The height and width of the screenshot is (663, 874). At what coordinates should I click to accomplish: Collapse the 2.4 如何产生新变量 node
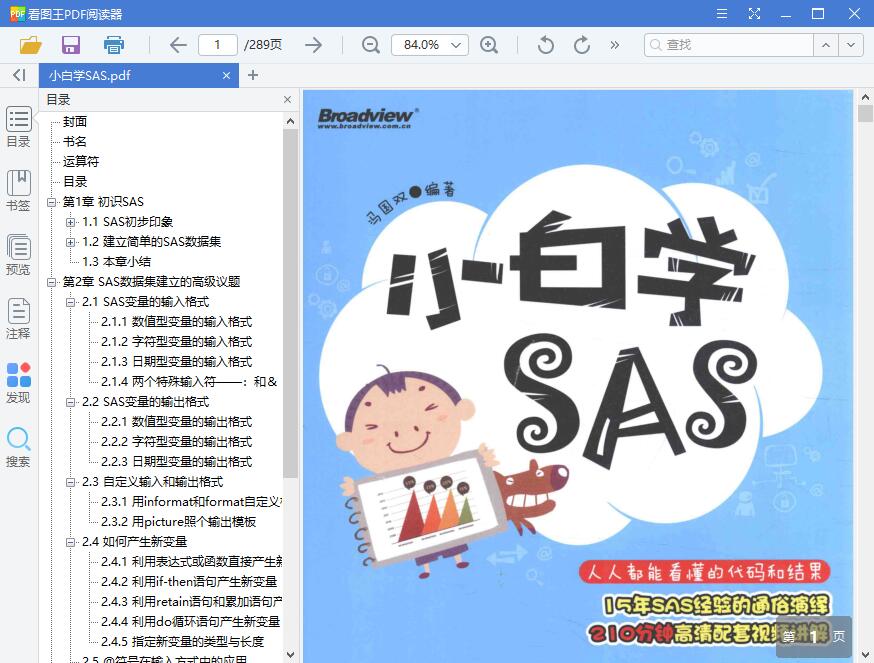point(70,542)
